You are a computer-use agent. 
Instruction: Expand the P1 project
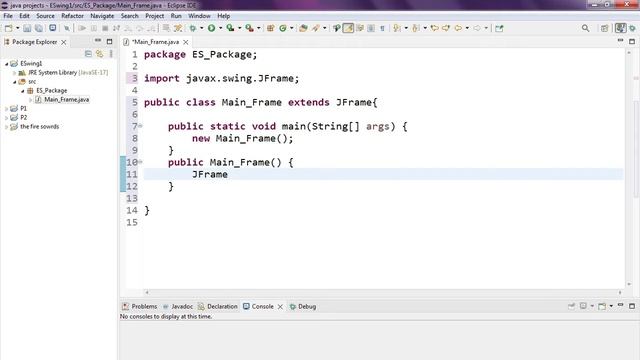point(7,109)
